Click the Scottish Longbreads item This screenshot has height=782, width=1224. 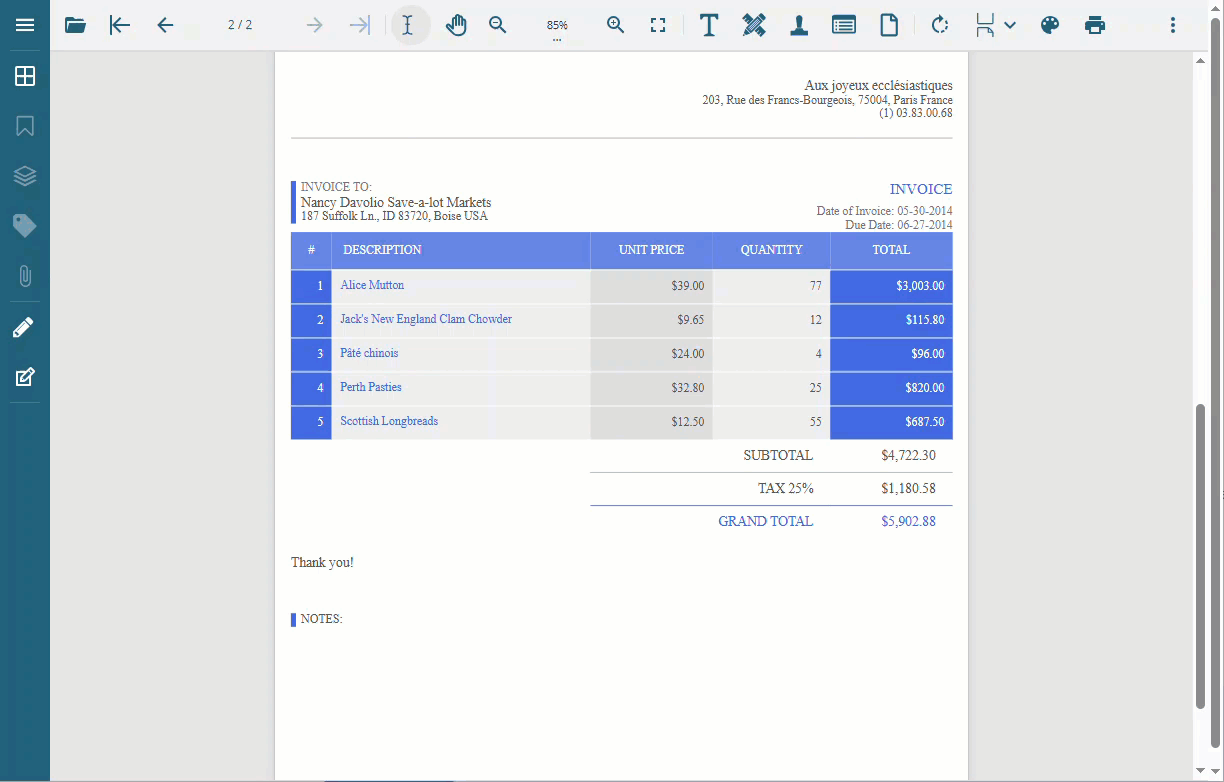(389, 421)
